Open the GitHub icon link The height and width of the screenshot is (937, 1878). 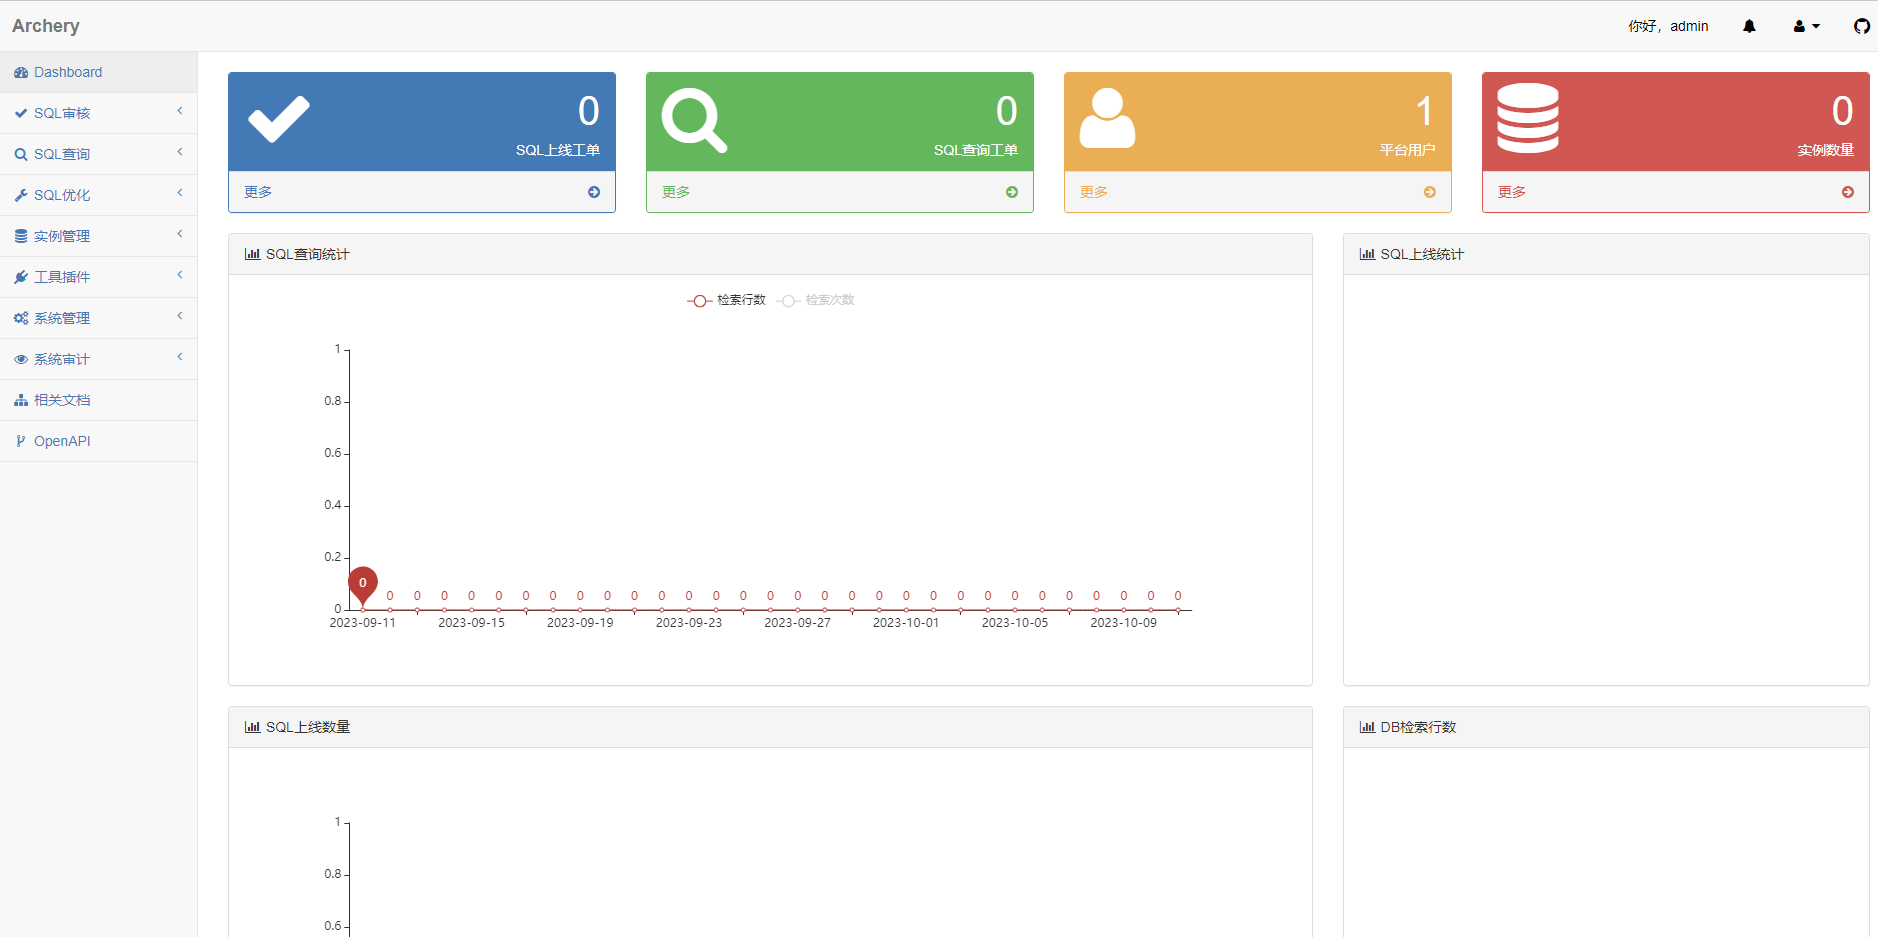click(x=1861, y=27)
